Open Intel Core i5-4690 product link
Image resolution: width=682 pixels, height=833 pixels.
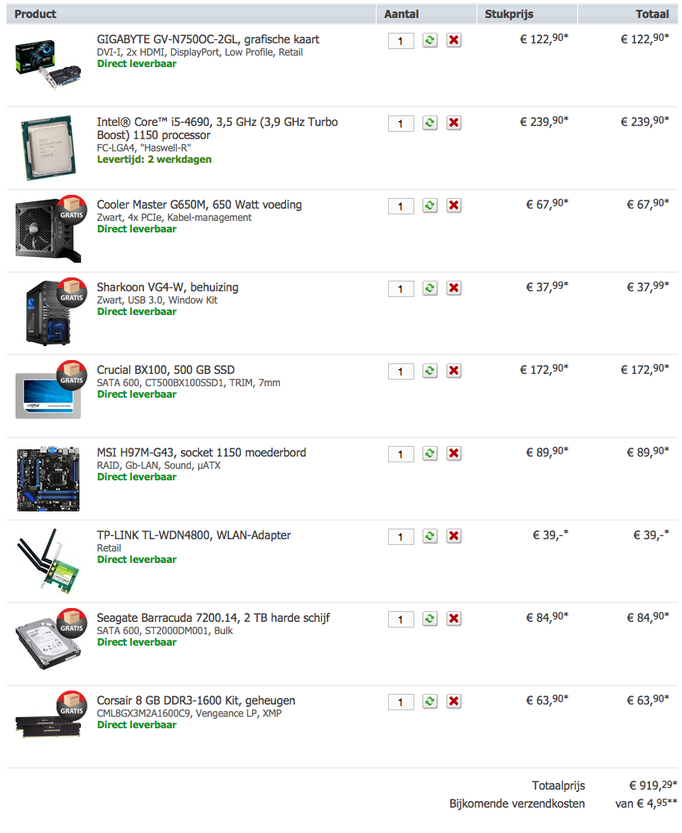click(217, 129)
